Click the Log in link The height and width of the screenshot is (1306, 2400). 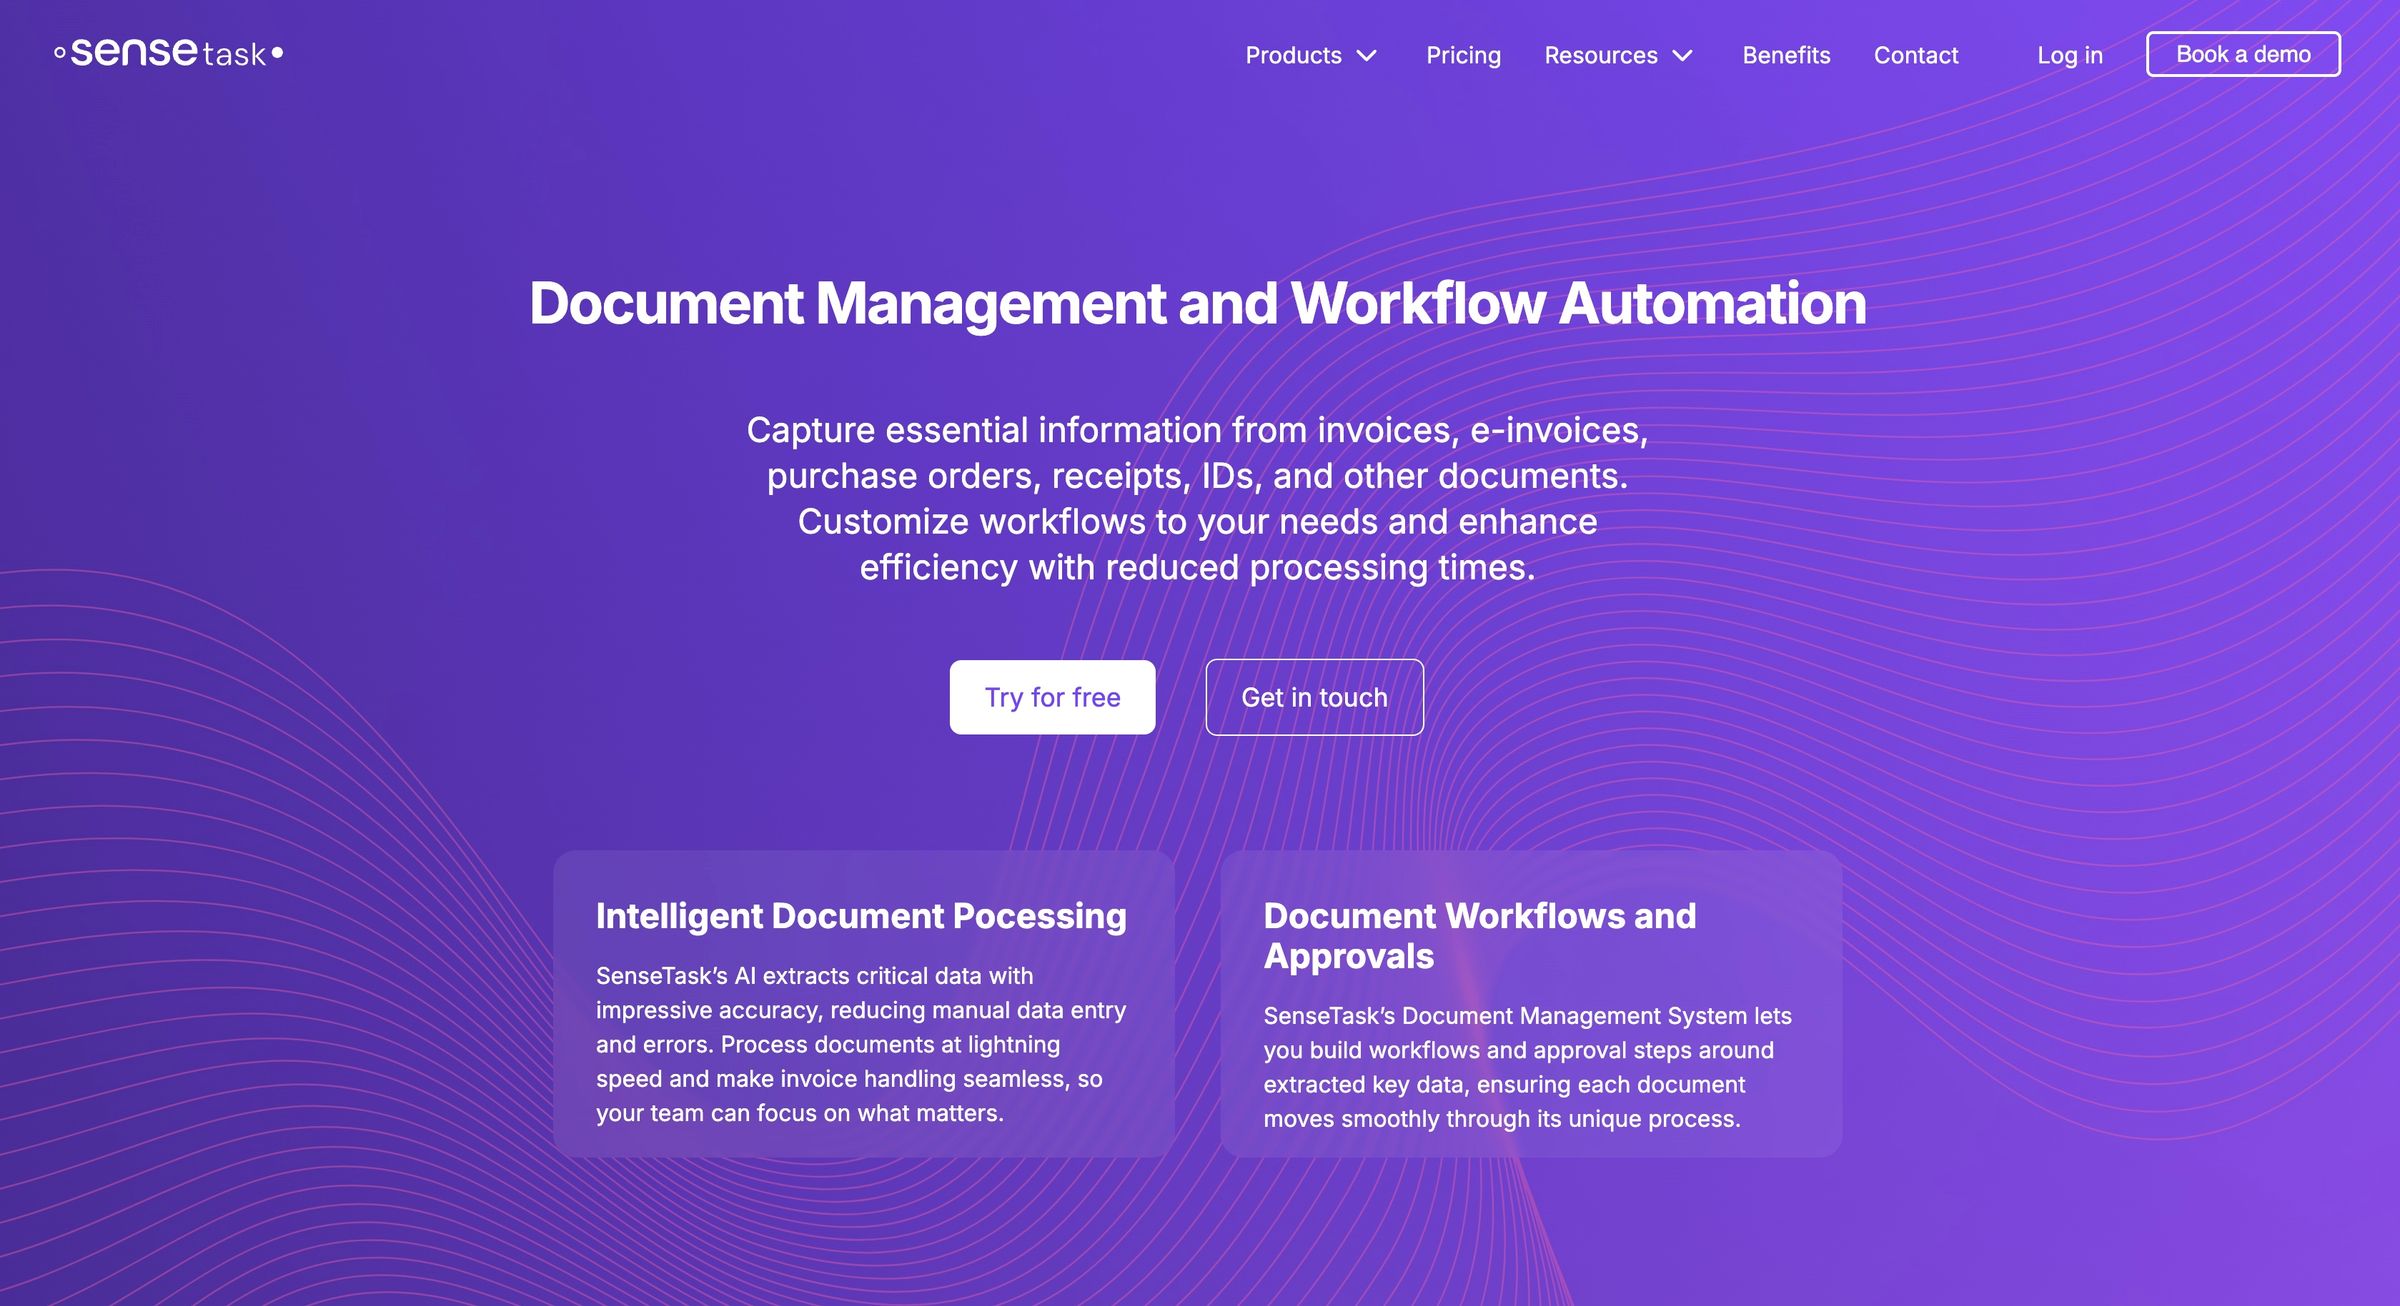pos(2069,56)
